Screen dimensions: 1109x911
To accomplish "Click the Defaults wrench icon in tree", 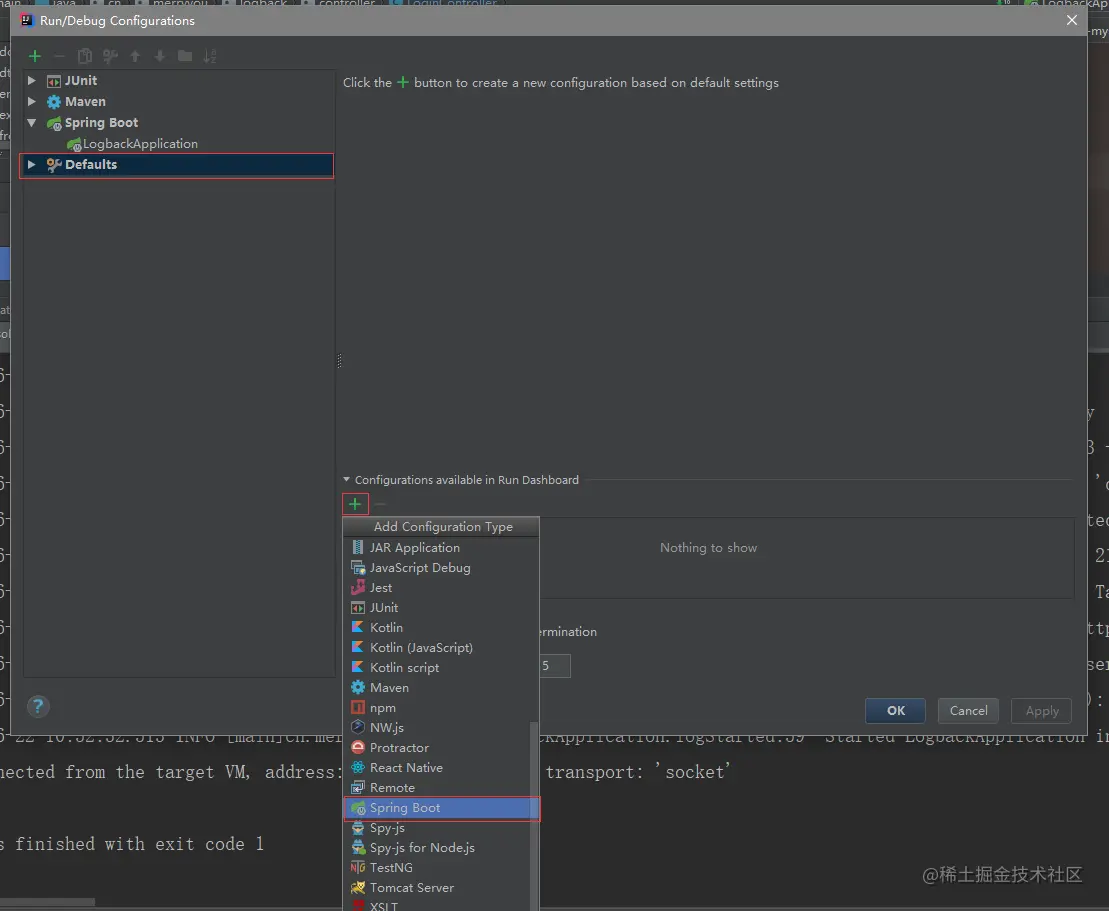I will pos(54,165).
